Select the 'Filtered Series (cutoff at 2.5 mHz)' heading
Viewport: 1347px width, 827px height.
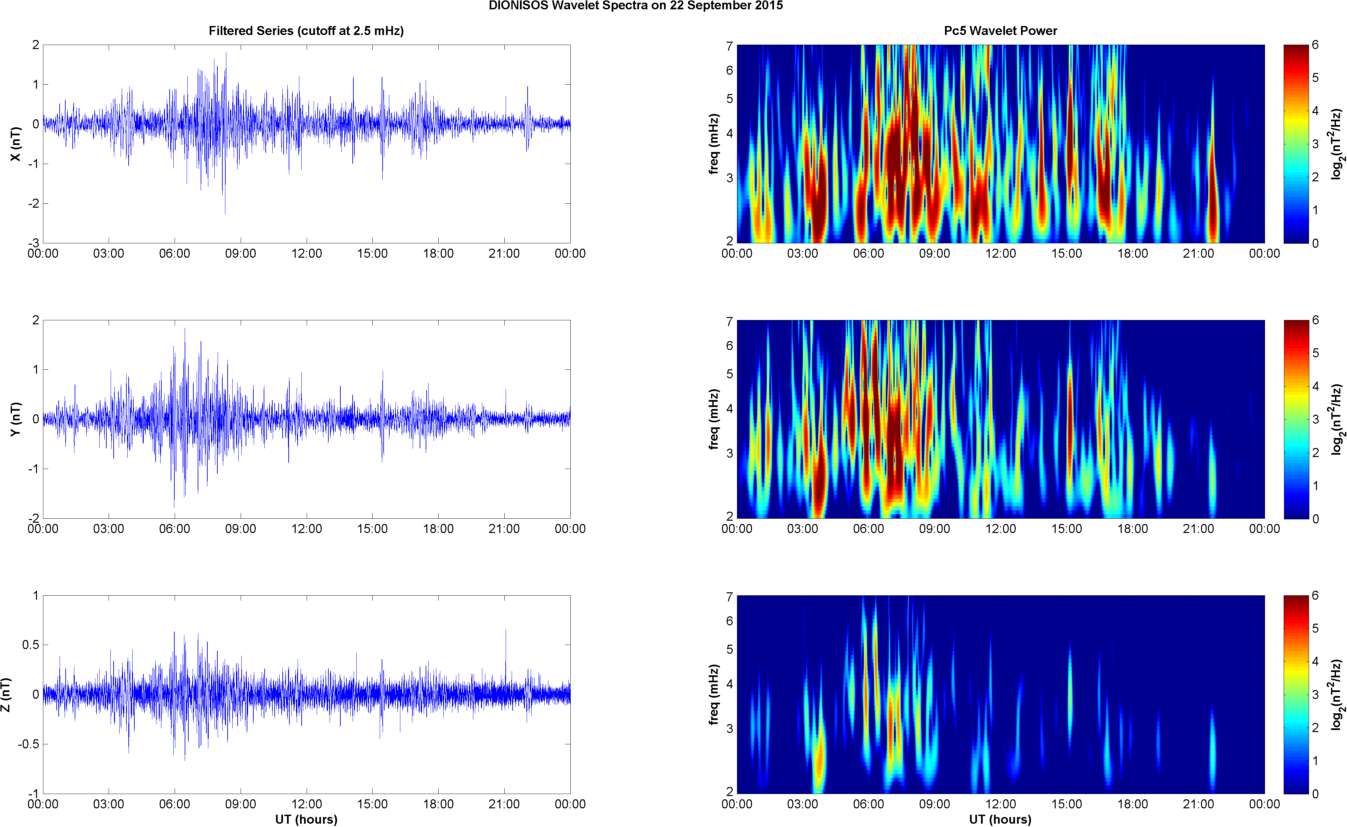[306, 31]
